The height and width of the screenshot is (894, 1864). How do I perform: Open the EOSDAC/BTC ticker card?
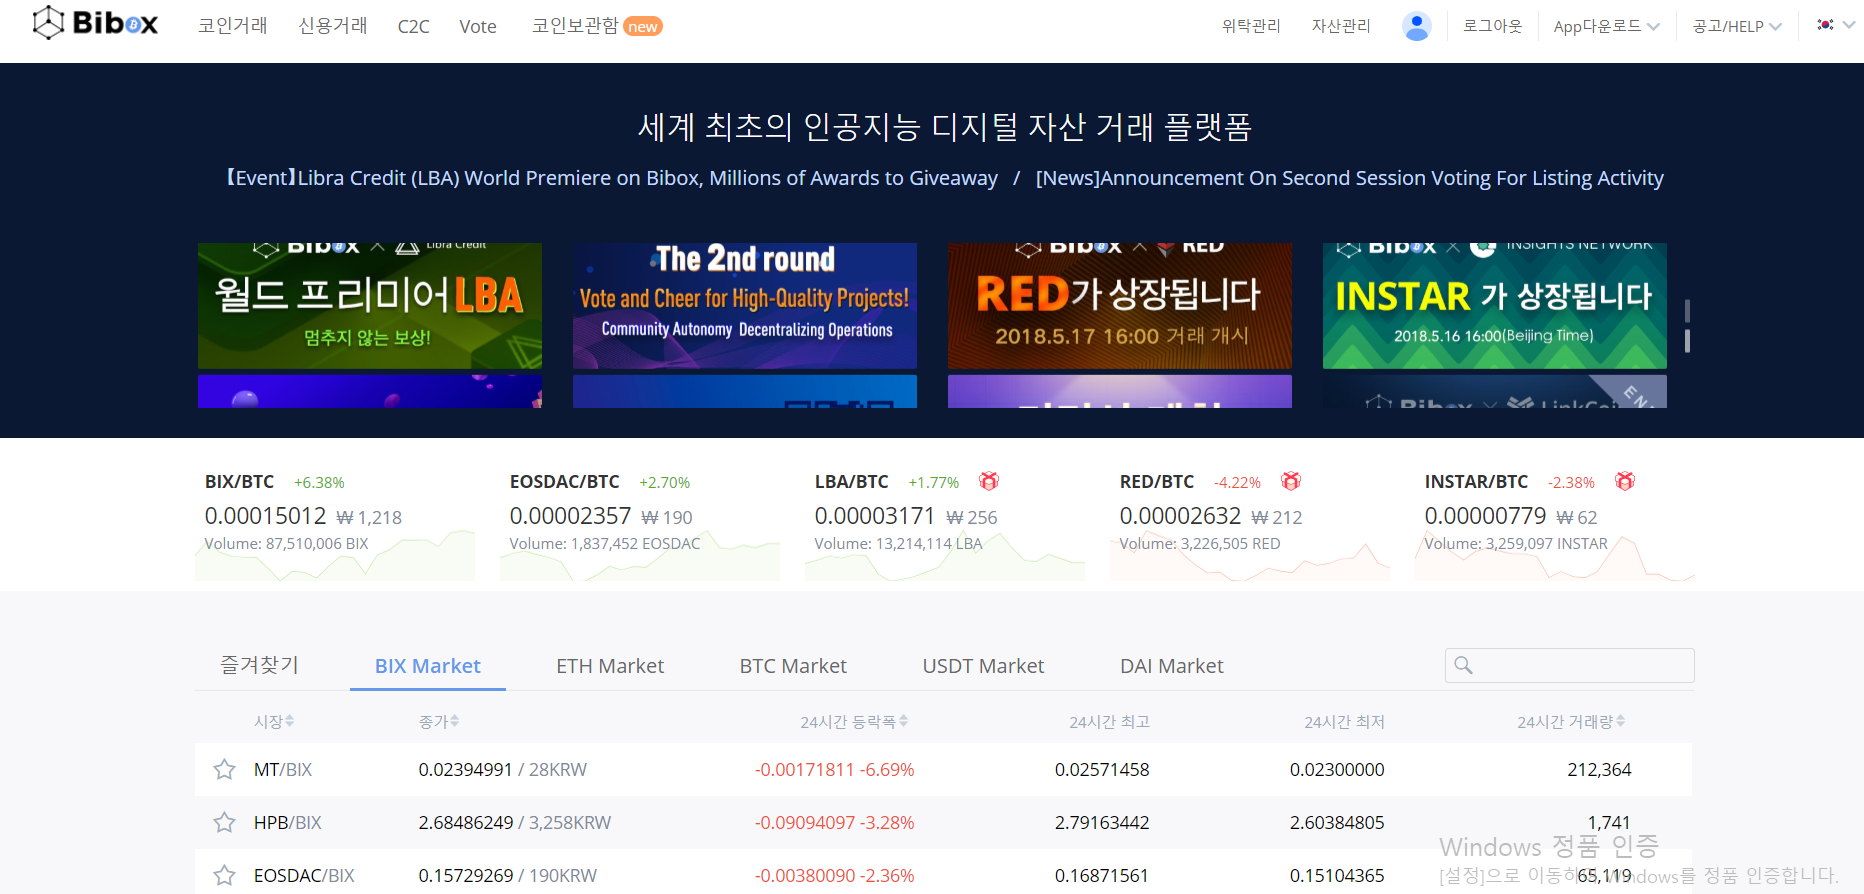click(x=640, y=526)
